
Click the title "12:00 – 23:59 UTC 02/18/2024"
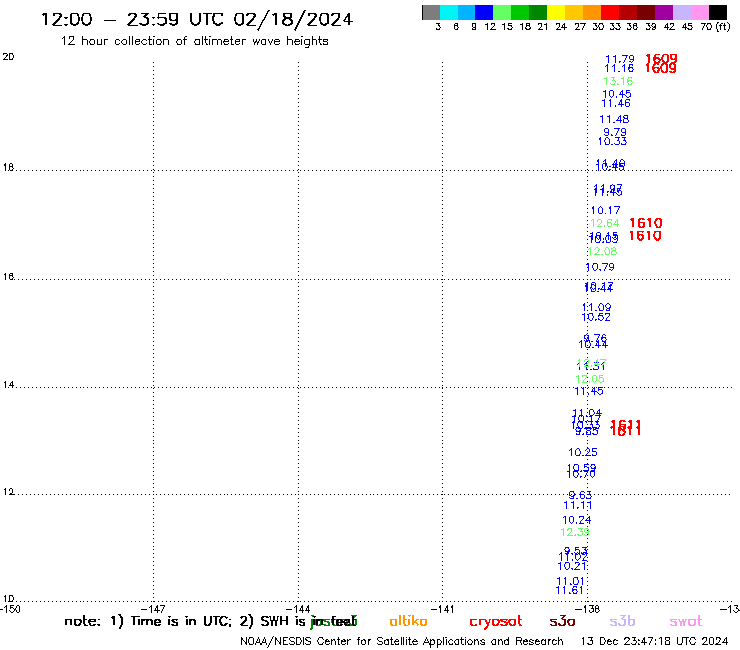click(x=197, y=19)
